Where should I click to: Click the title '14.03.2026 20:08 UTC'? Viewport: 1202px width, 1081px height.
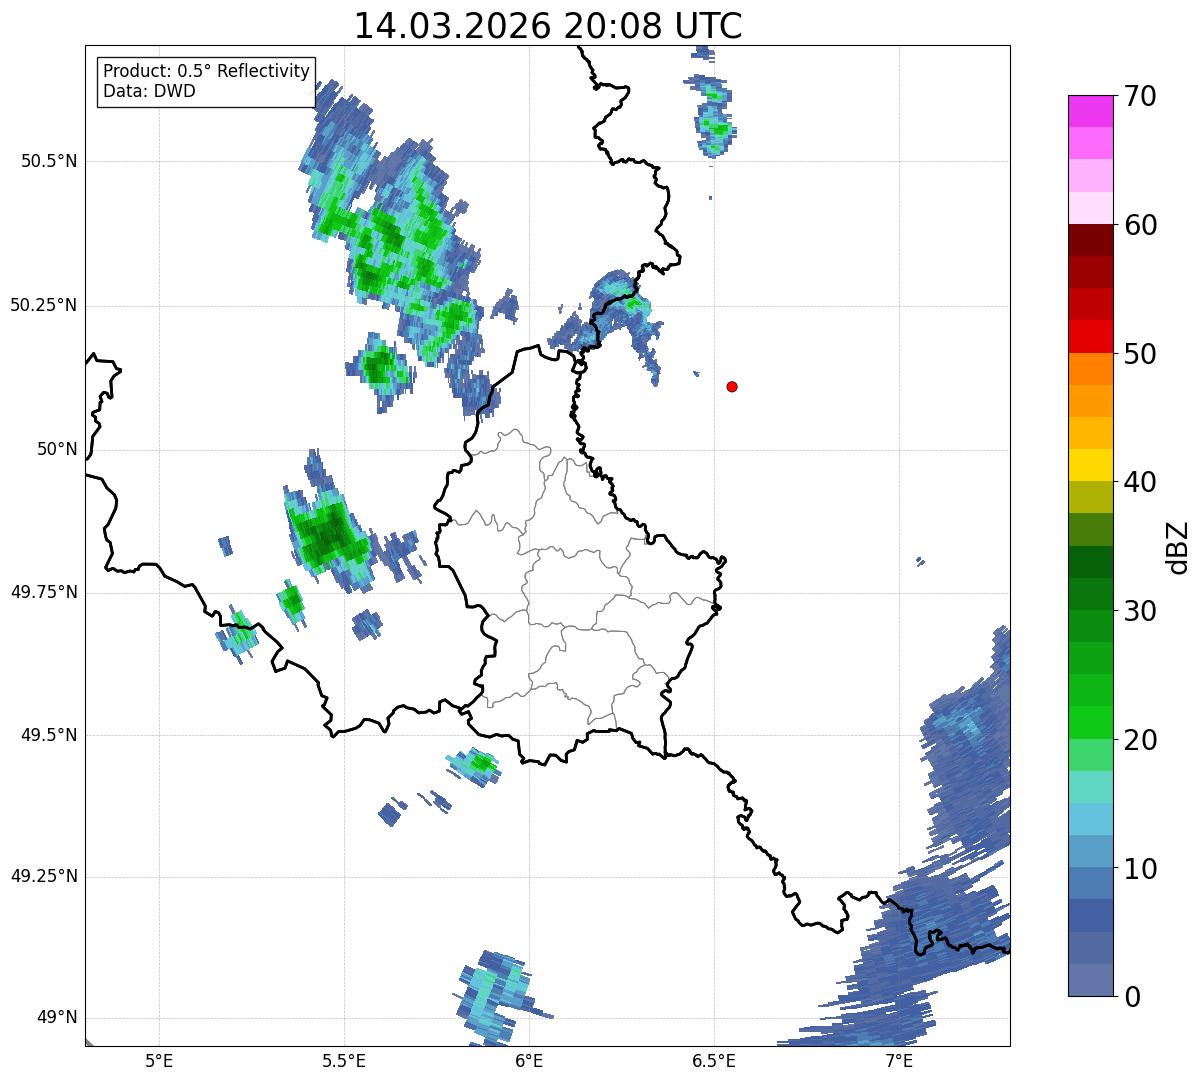548,26
